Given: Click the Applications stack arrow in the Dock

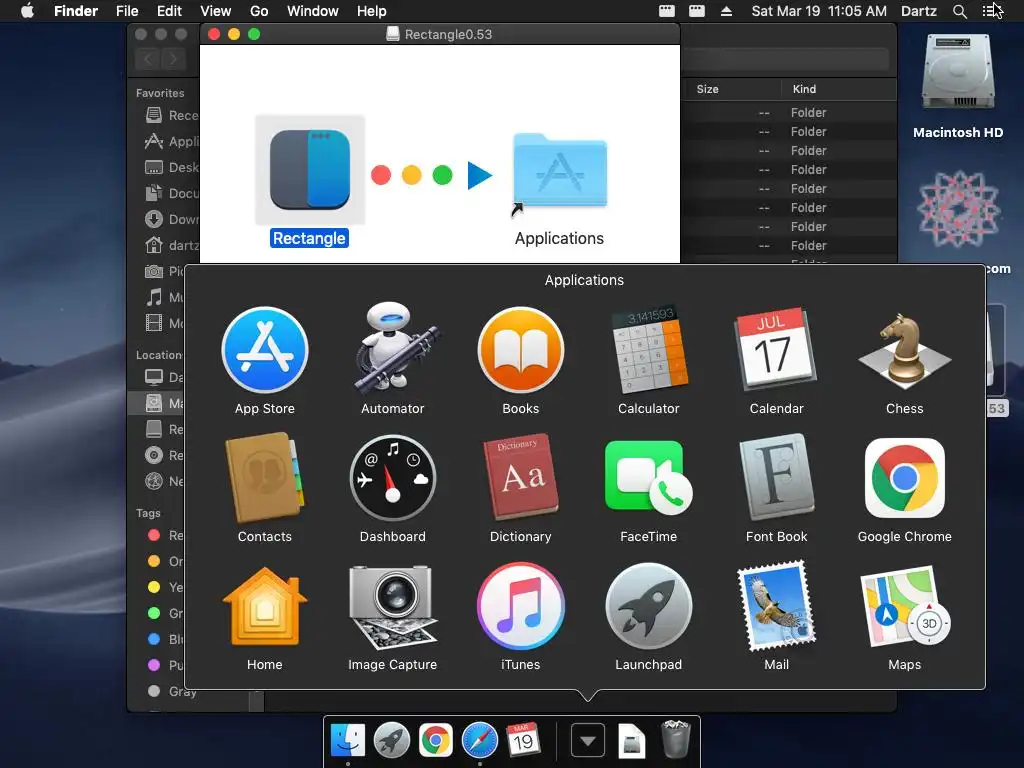Looking at the screenshot, I should pyautogui.click(x=588, y=741).
